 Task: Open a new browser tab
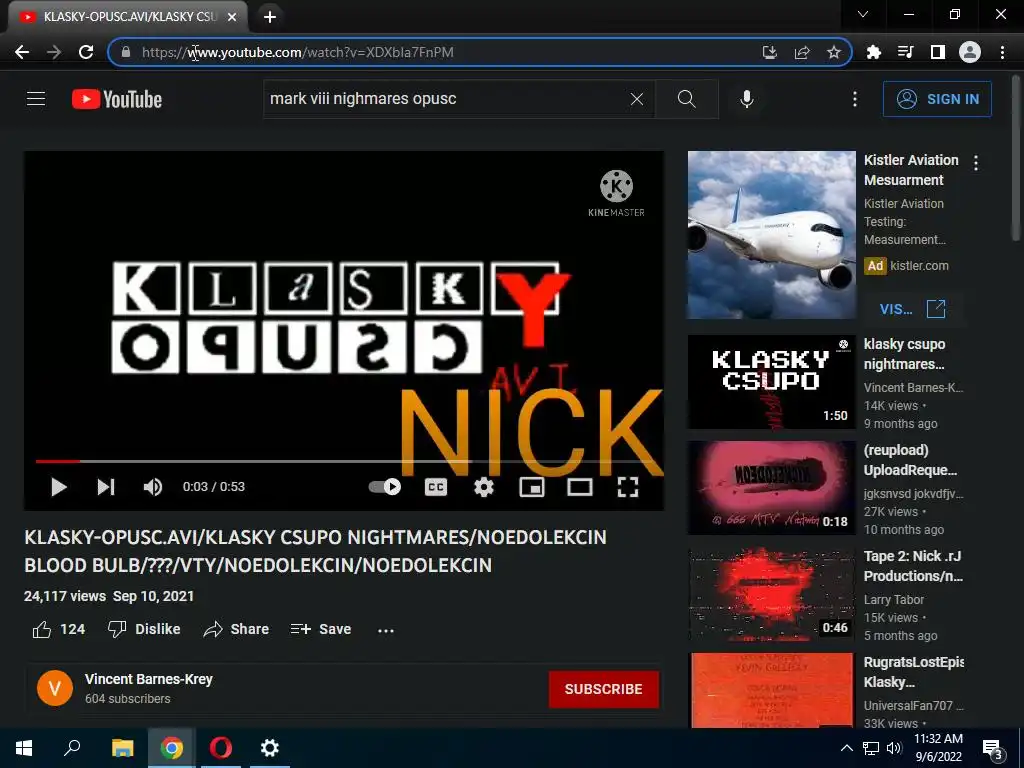(270, 17)
